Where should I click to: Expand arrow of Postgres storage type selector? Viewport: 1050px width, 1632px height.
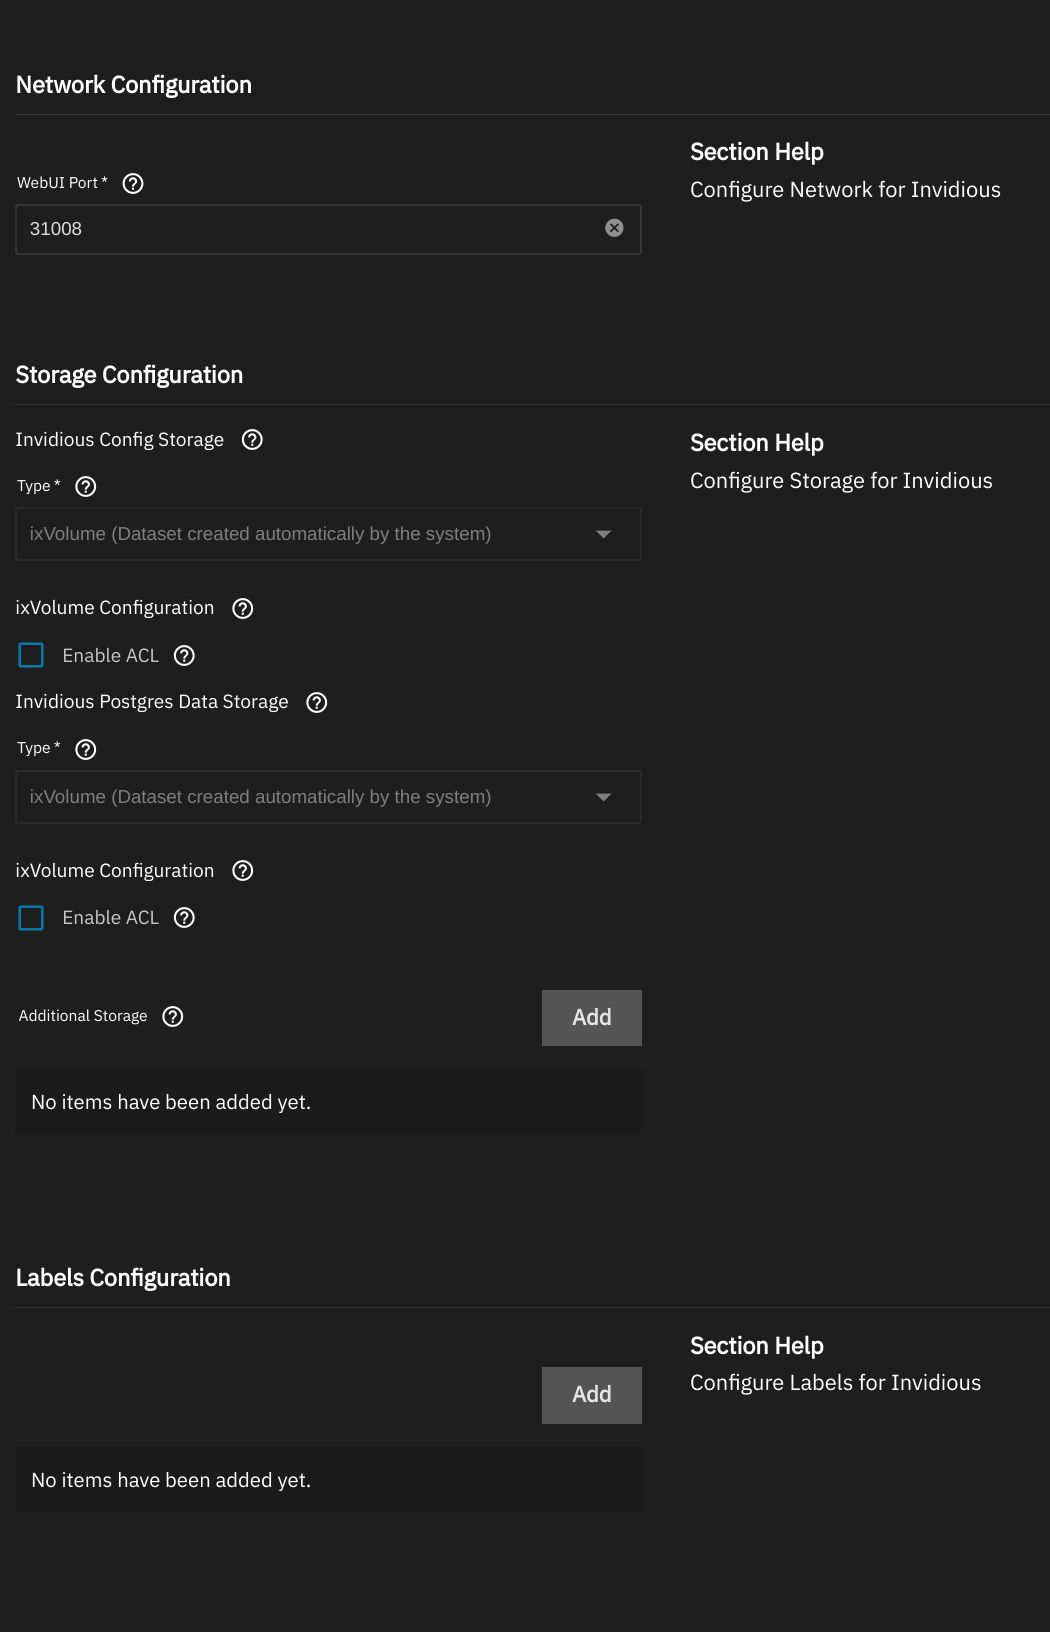(603, 797)
